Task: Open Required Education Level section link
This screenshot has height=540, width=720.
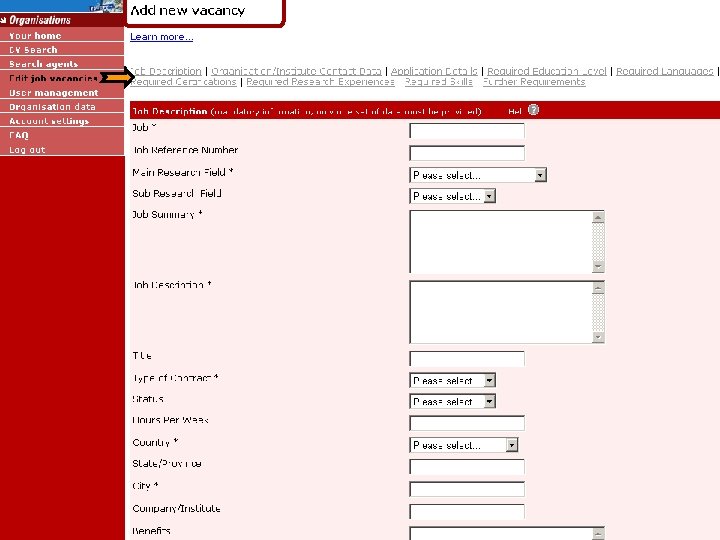Action: [546, 71]
